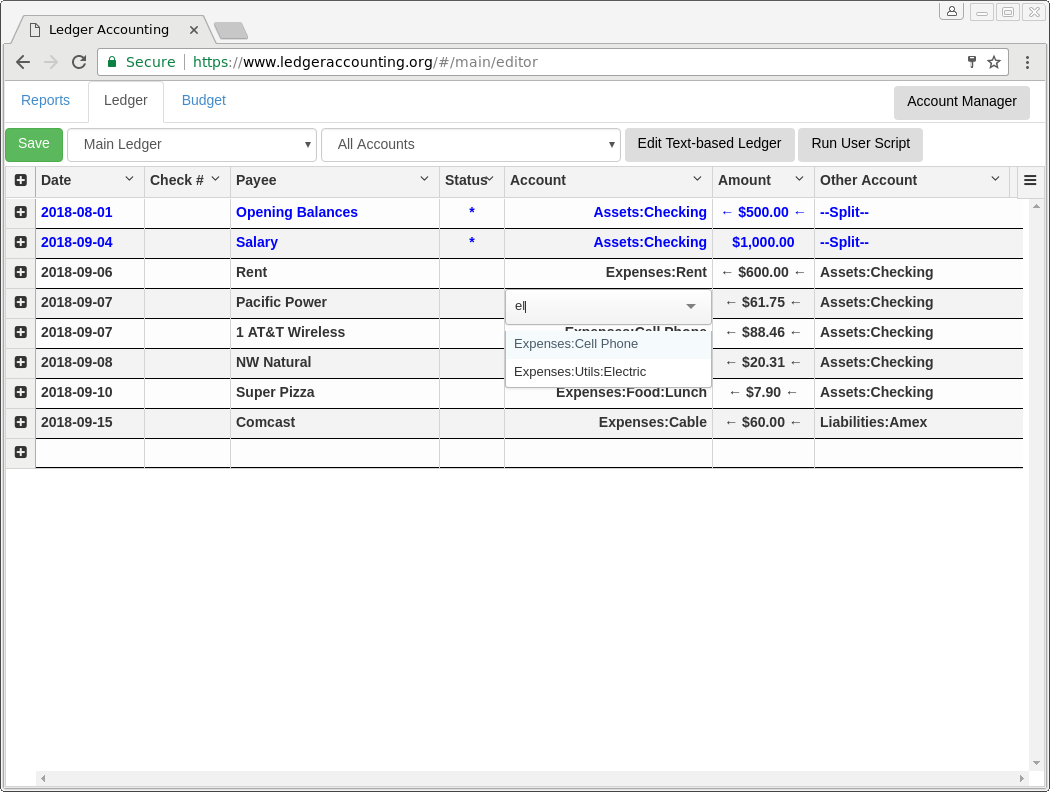Reload the page using the refresh icon
Screen dimensions: 1050x792
[x=79, y=62]
